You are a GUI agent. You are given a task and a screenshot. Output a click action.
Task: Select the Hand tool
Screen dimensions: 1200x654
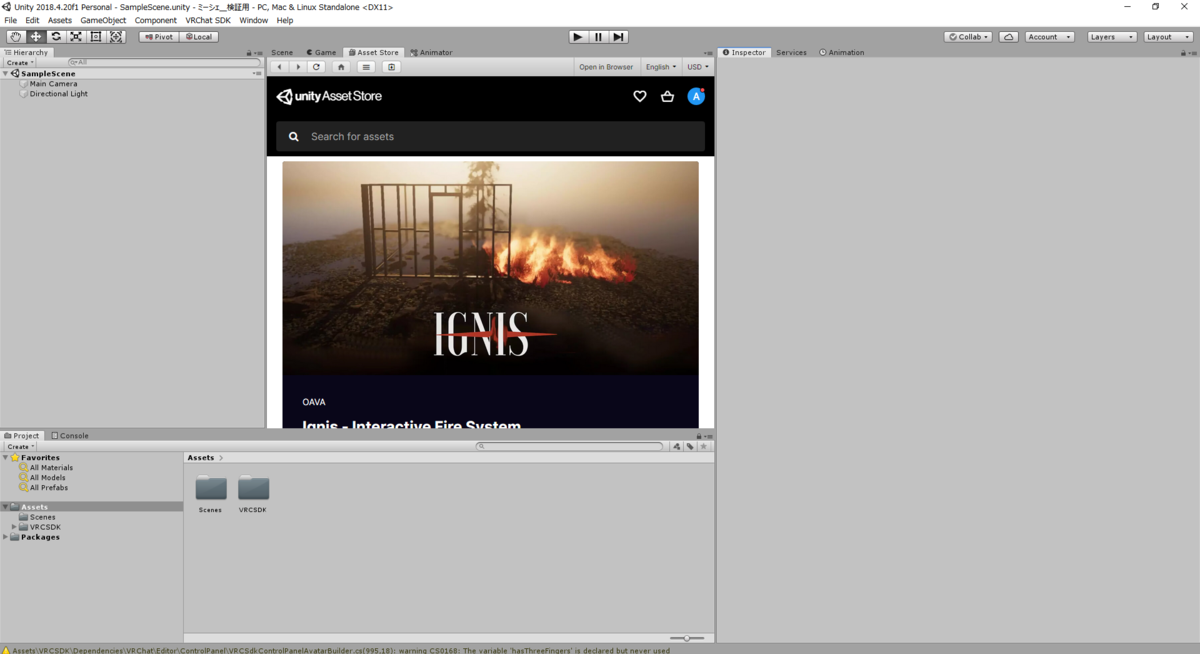point(16,37)
